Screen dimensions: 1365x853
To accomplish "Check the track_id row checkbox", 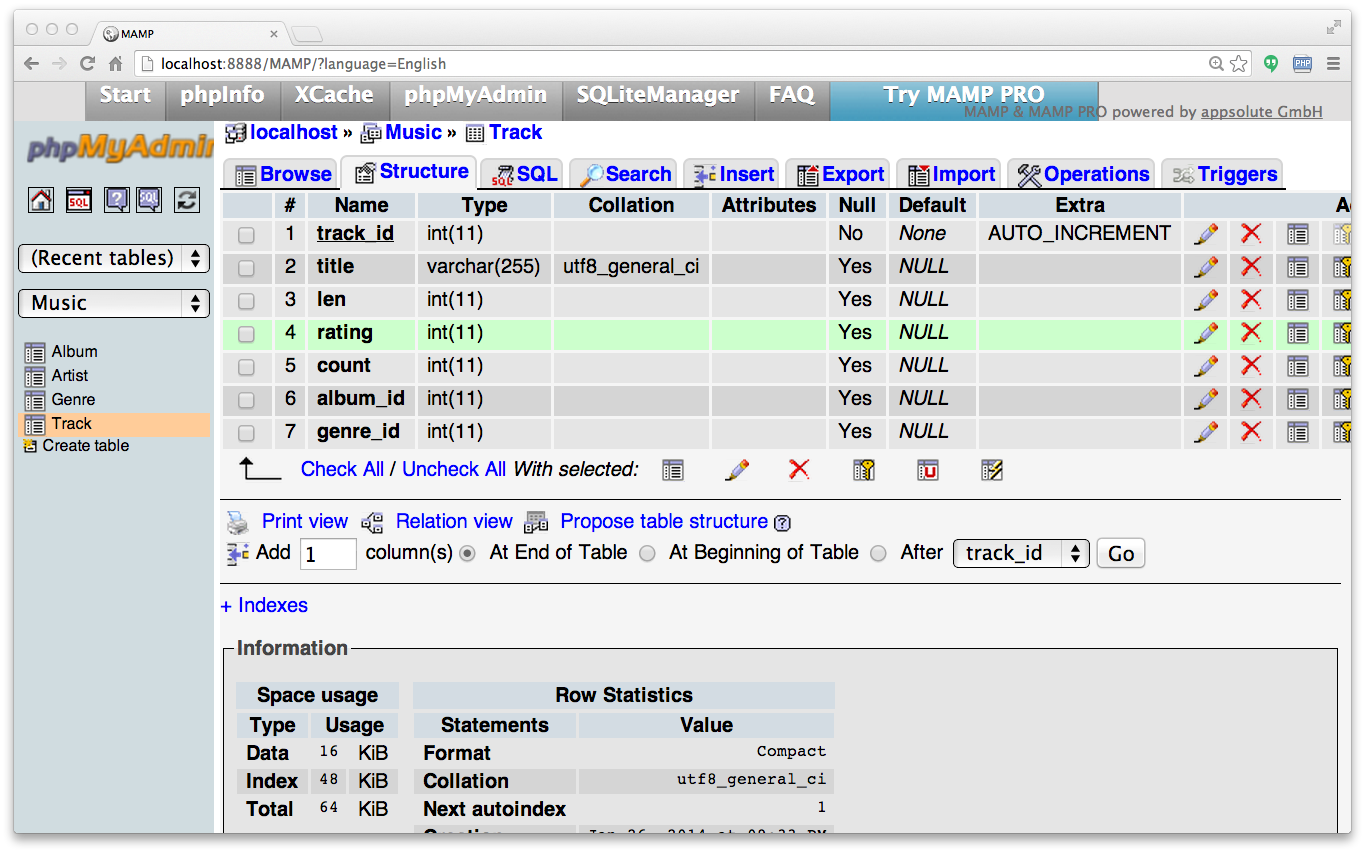I will 246,235.
